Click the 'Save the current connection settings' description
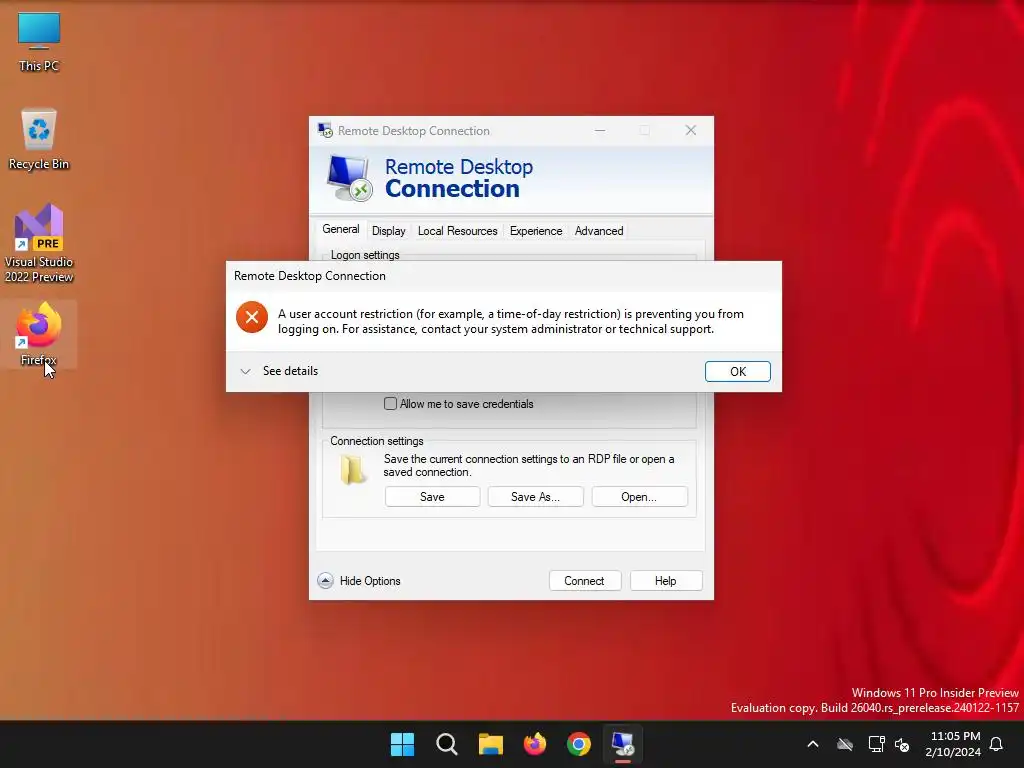 529,466
